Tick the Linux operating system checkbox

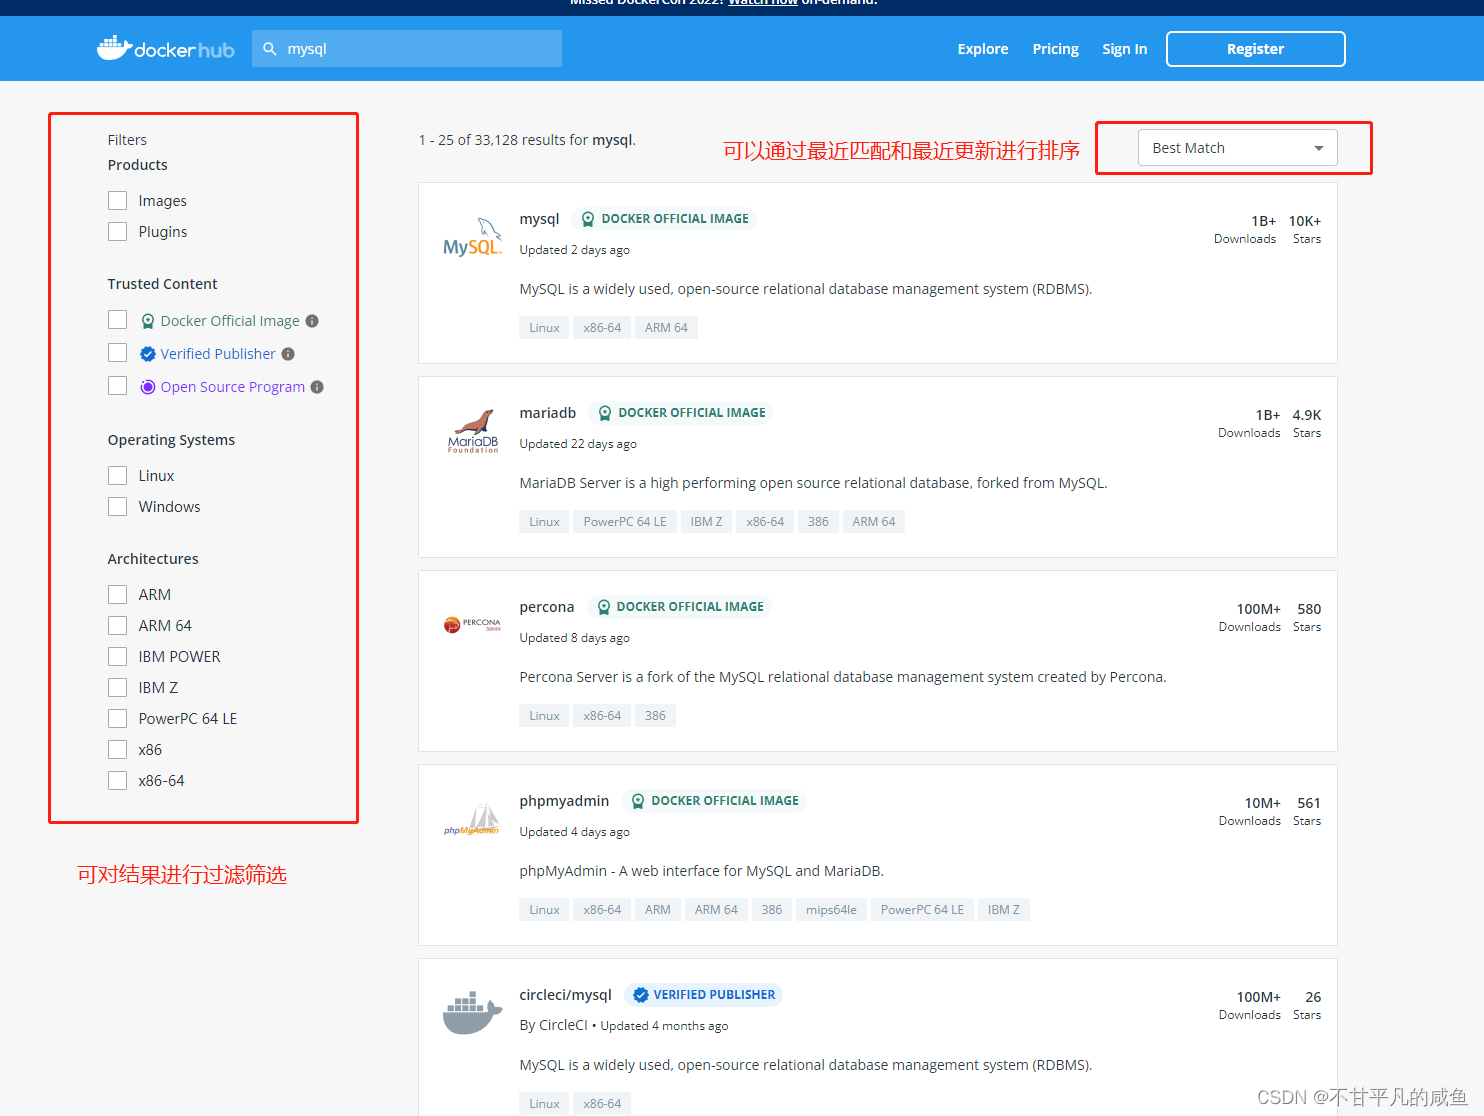(x=118, y=476)
